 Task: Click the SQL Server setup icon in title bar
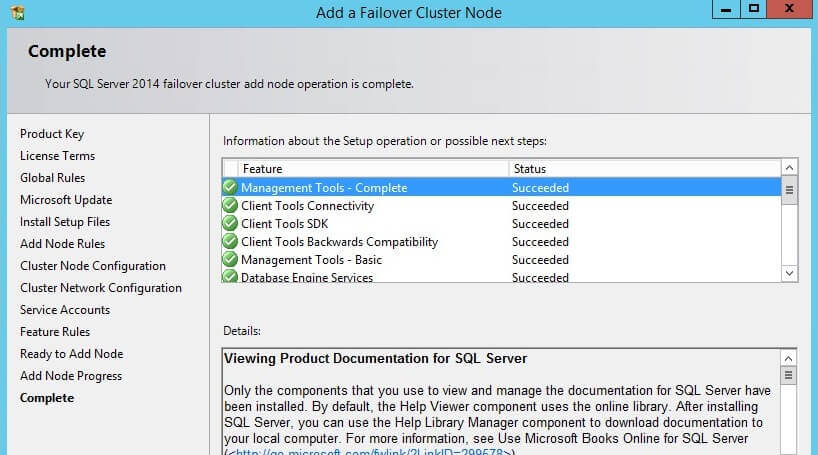[17, 12]
